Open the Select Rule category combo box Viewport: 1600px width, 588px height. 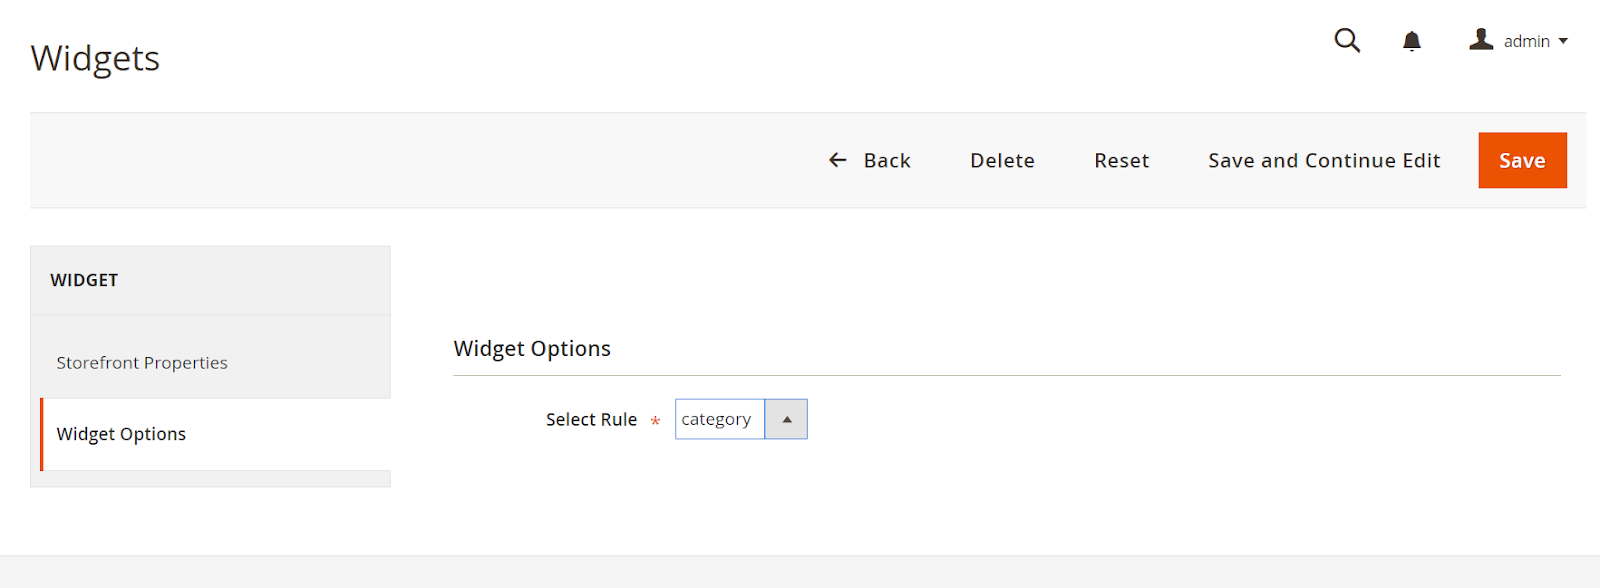pyautogui.click(x=719, y=420)
